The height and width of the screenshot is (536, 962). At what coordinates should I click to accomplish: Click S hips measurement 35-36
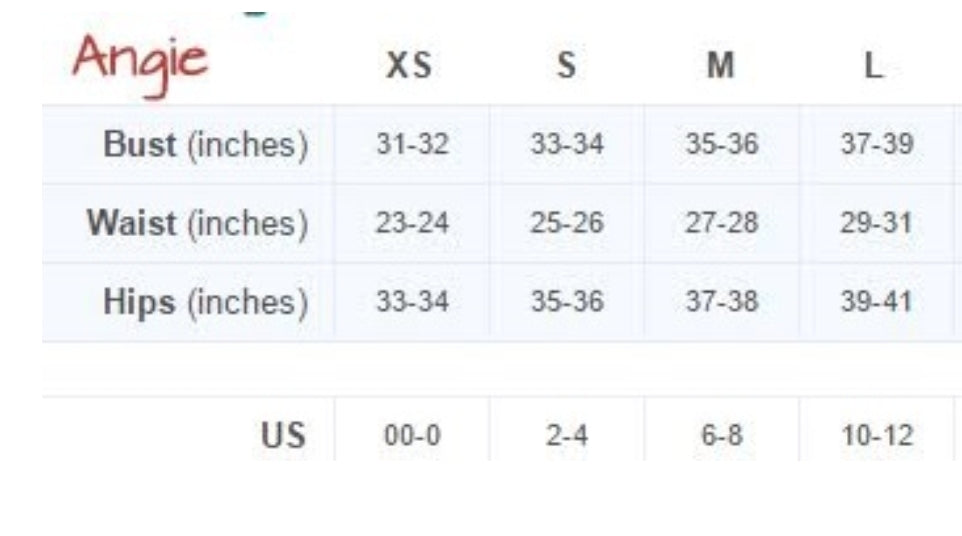tap(567, 301)
